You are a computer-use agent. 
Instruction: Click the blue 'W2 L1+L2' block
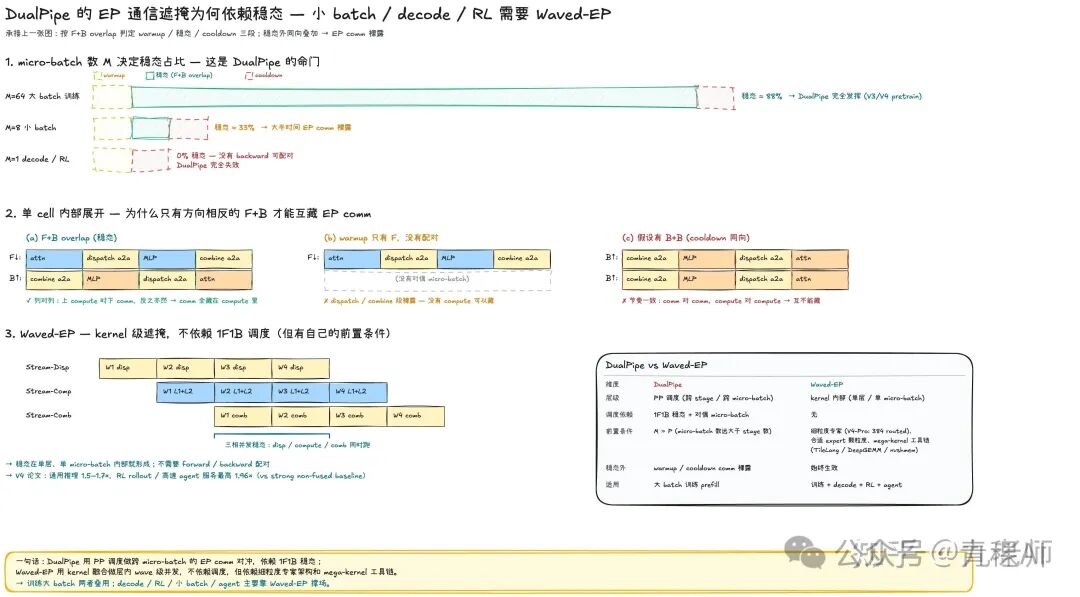pyautogui.click(x=243, y=392)
